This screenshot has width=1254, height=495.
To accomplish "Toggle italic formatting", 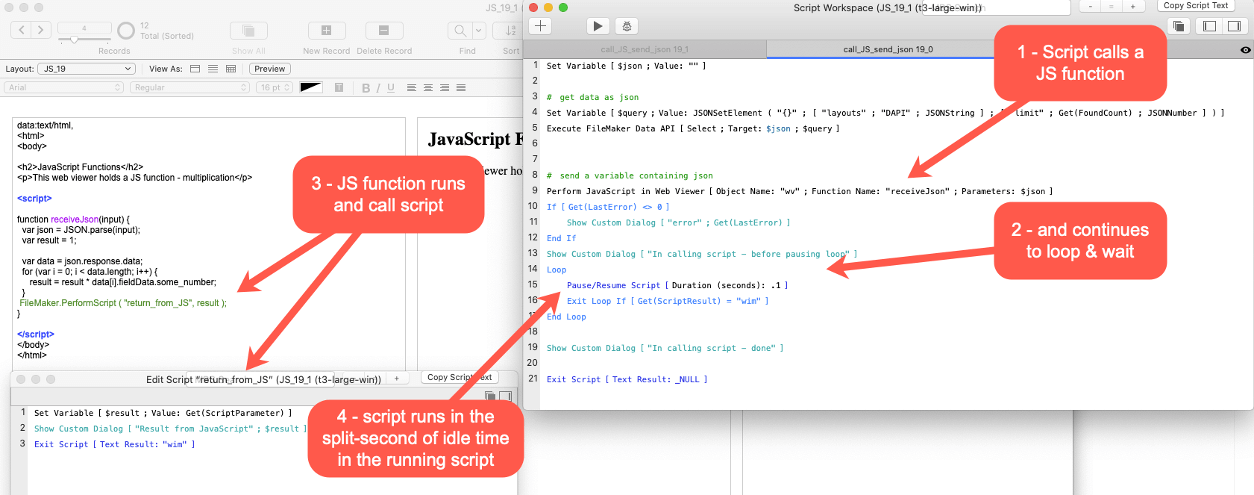I will point(379,88).
